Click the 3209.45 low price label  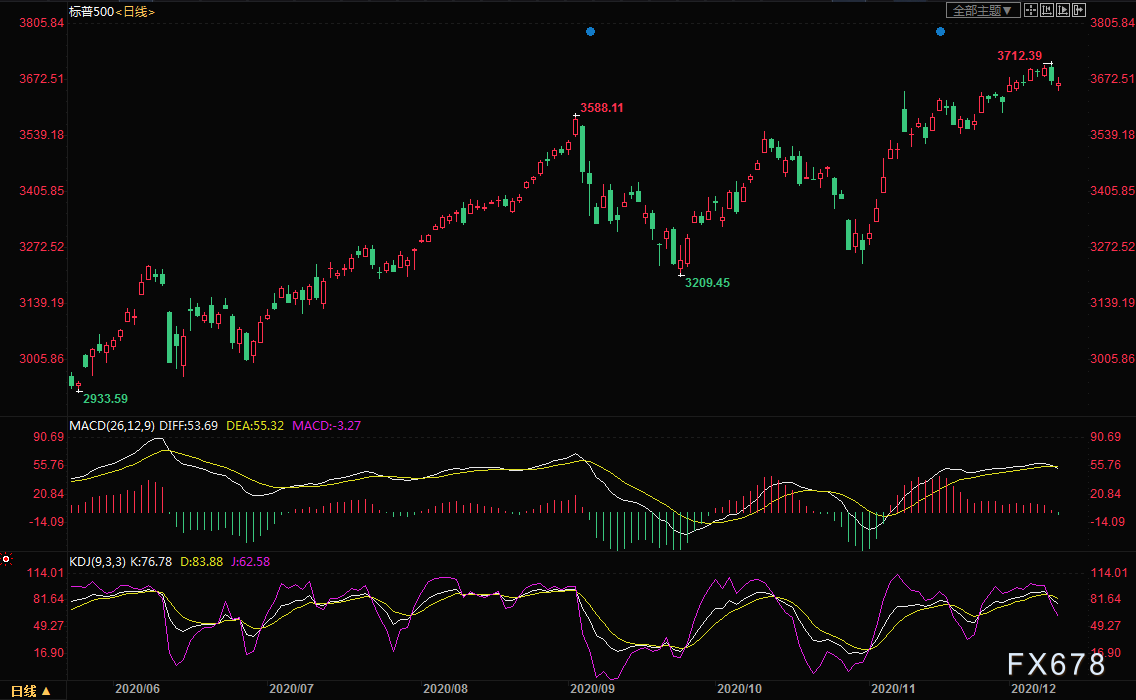coord(707,283)
